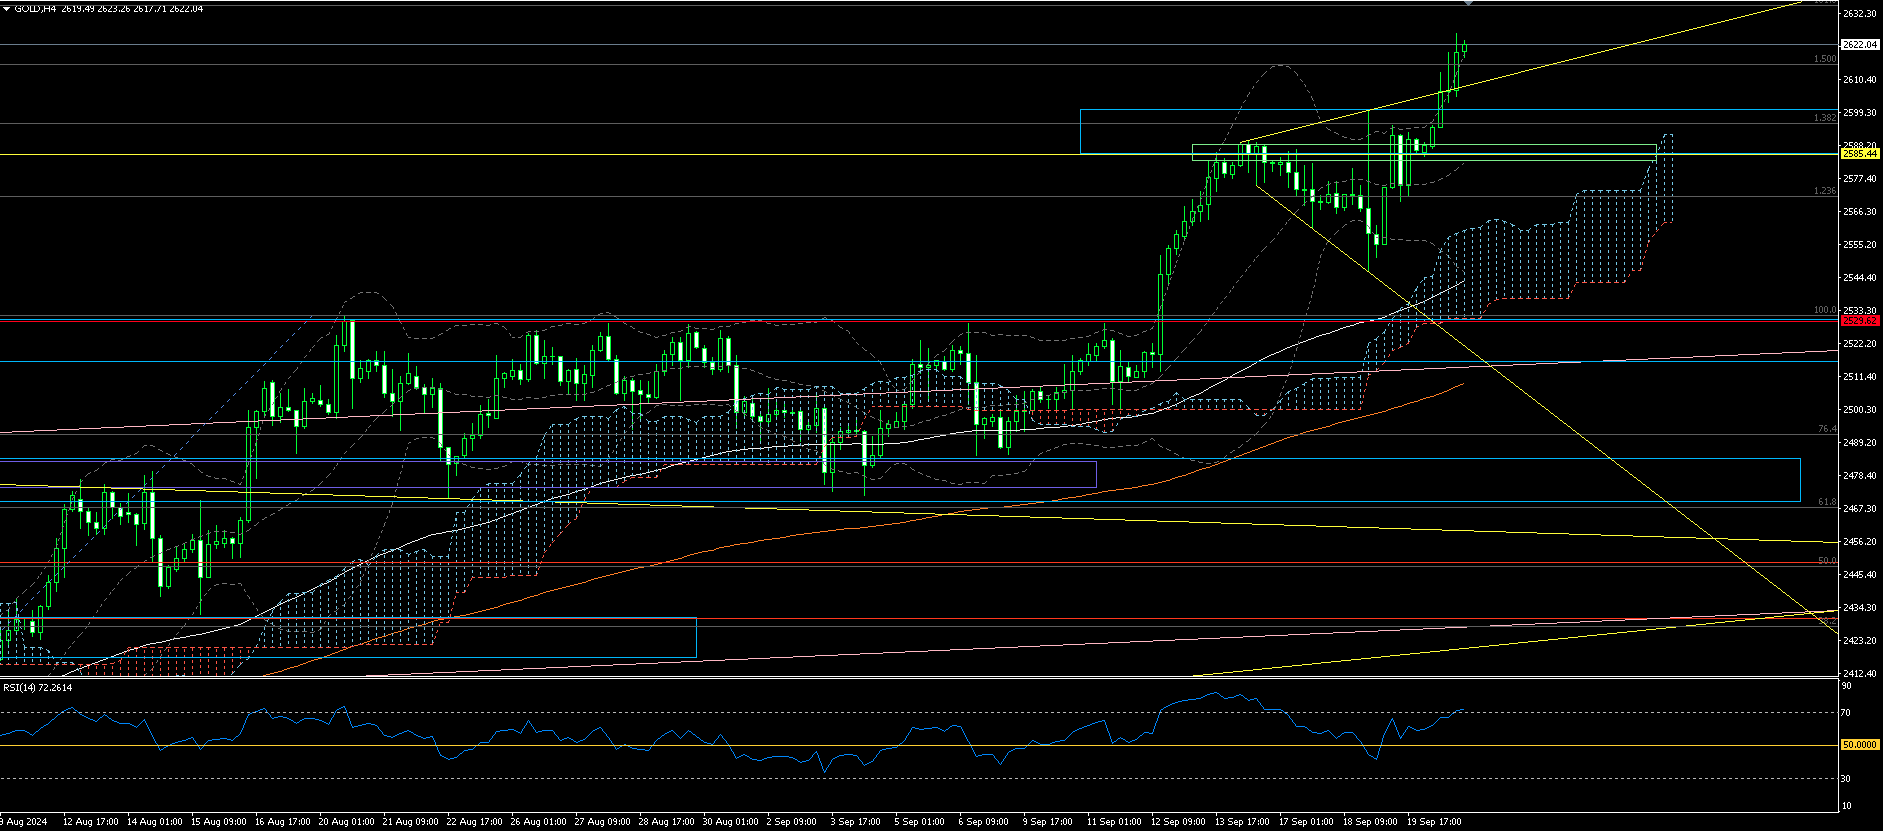Click the 22 Aug 17:00 time label

coord(474,822)
